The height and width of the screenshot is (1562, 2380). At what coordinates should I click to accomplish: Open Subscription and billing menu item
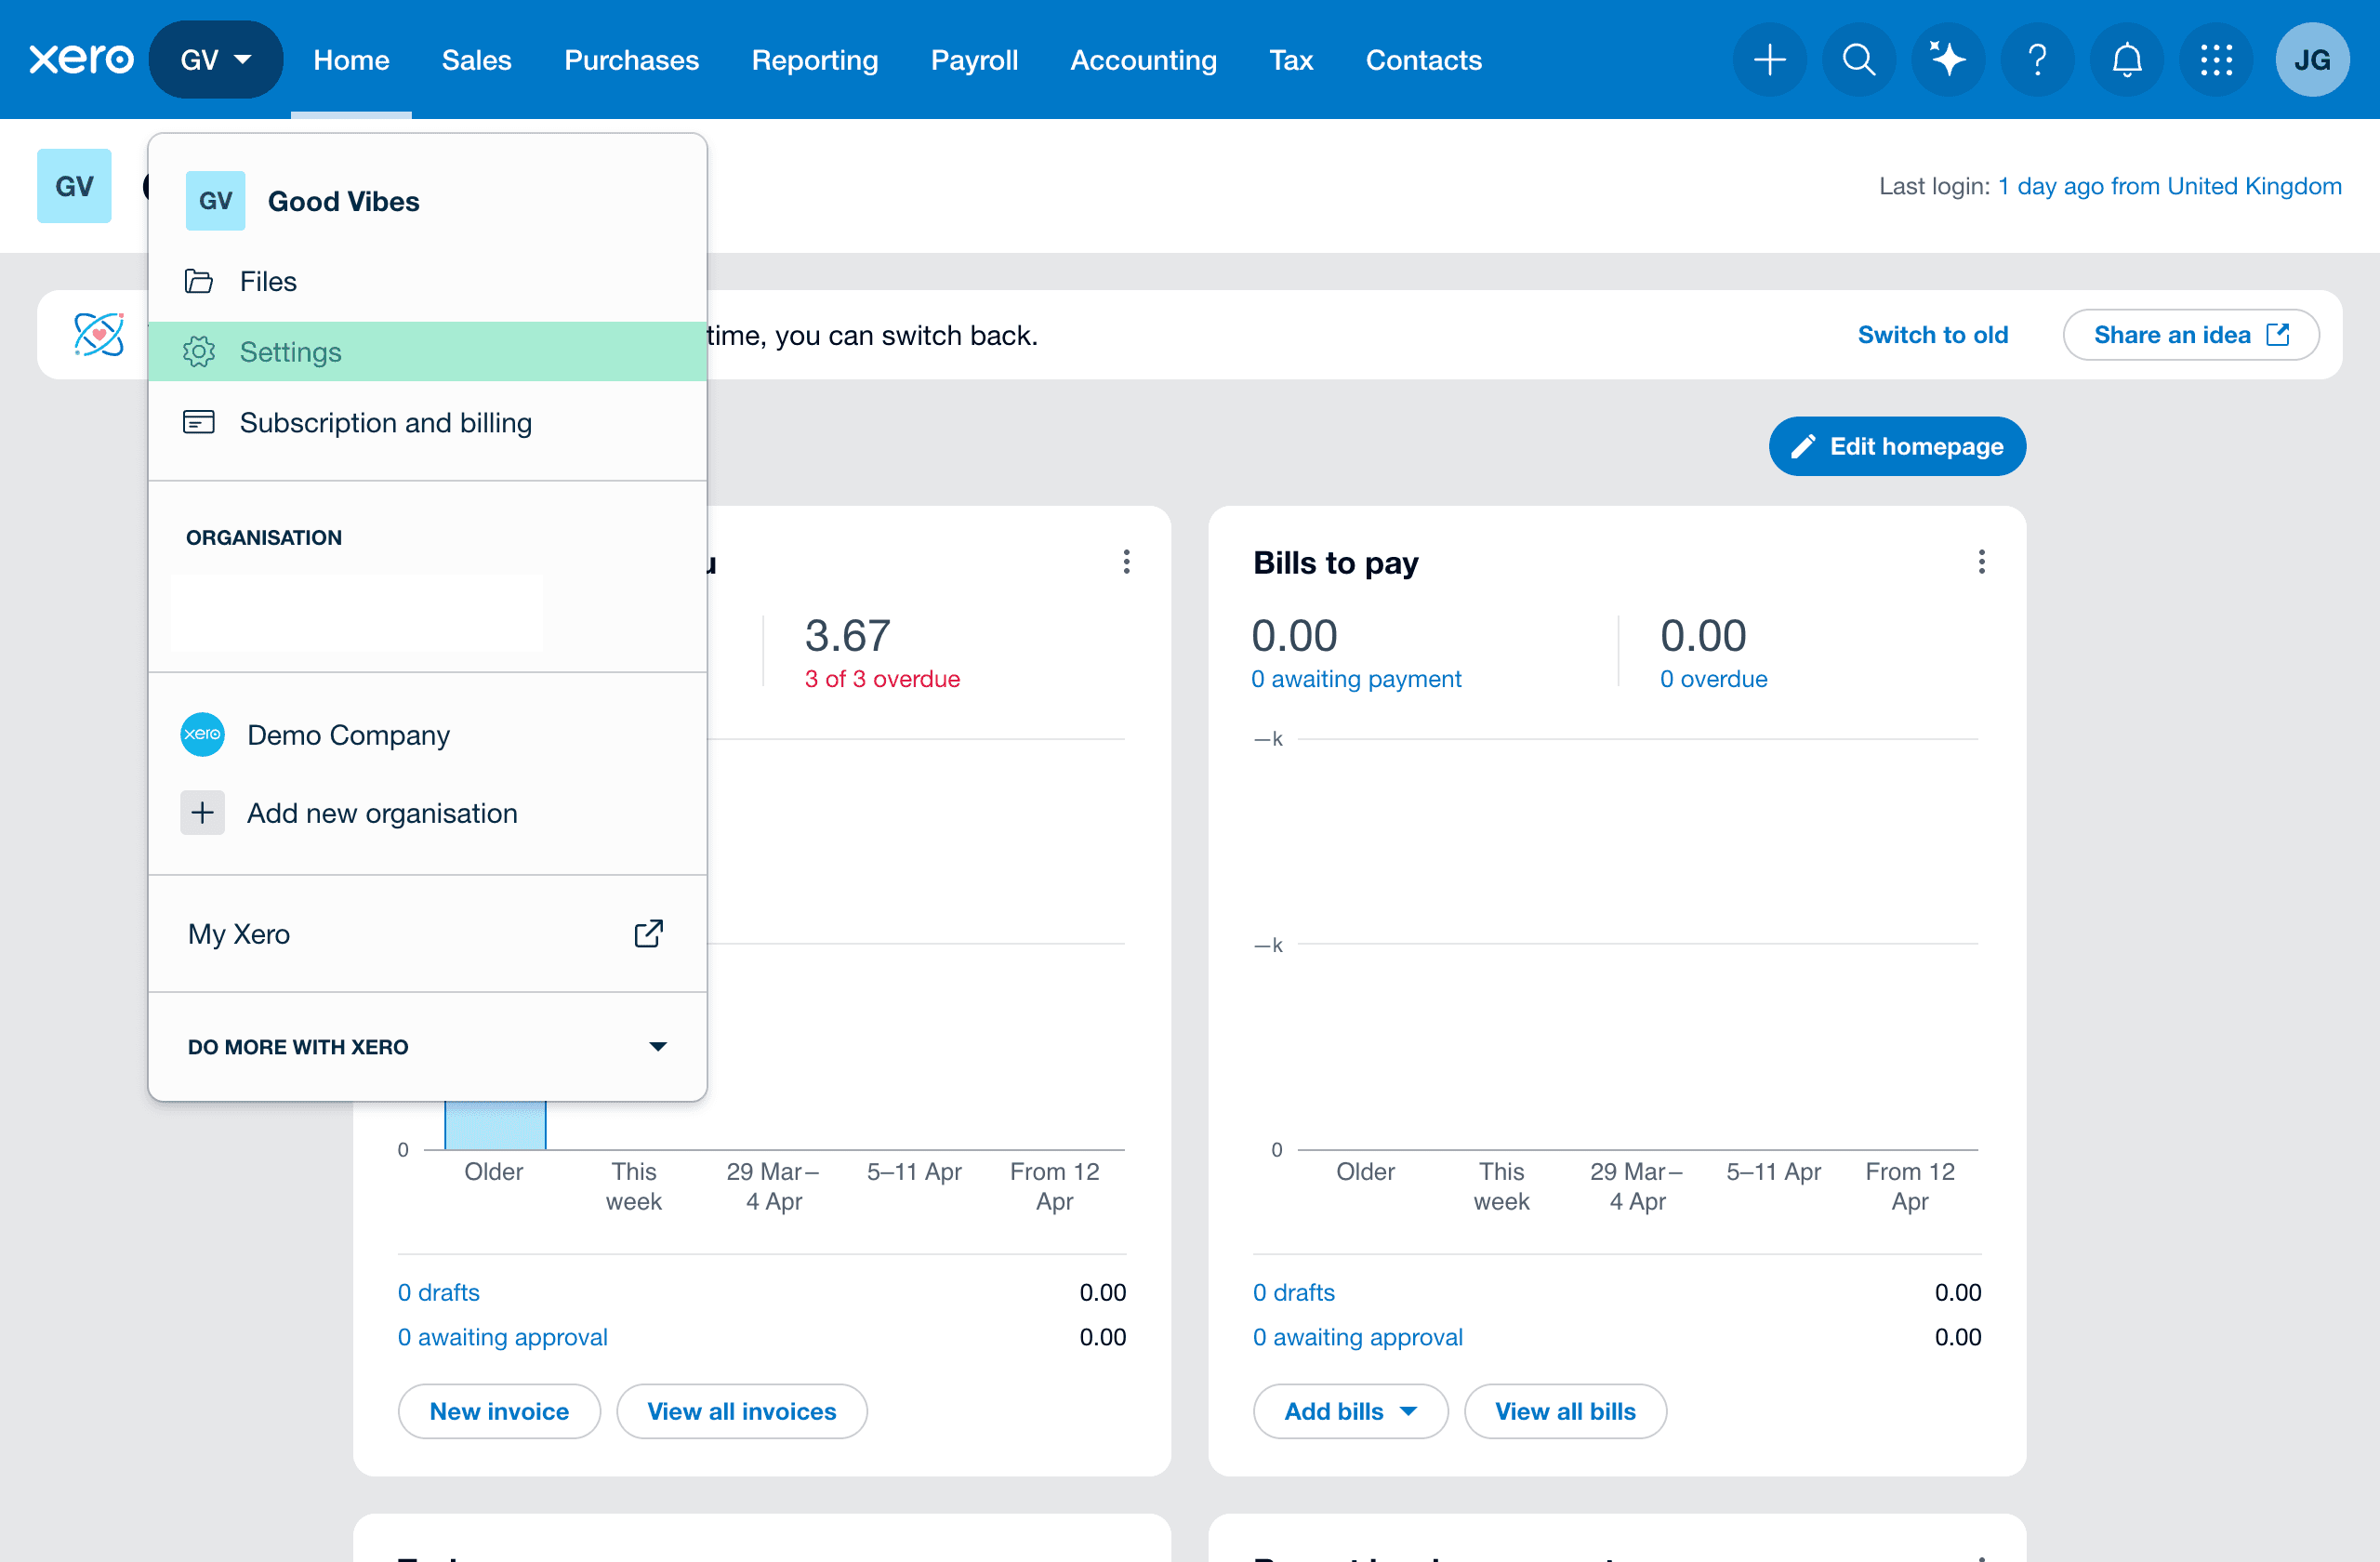pos(385,423)
